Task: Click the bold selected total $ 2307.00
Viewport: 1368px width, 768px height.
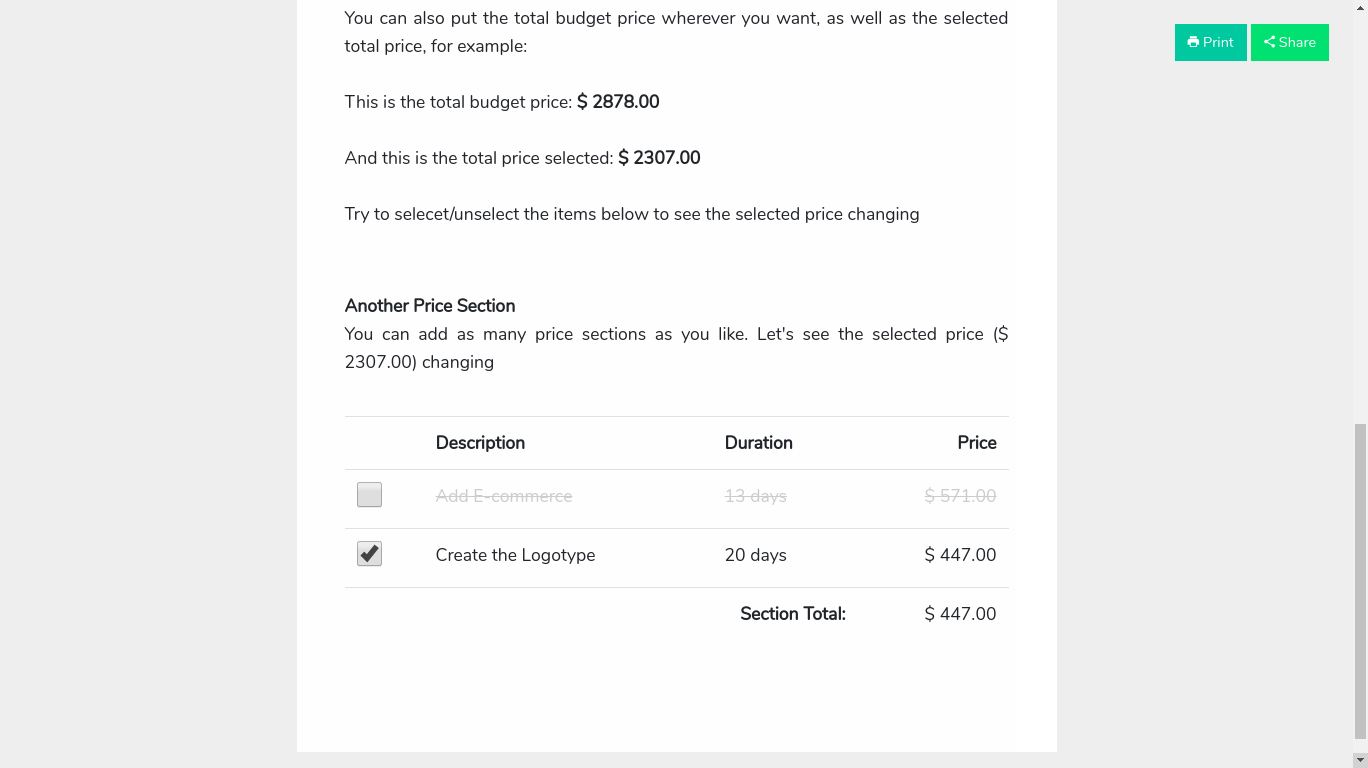Action: (659, 158)
